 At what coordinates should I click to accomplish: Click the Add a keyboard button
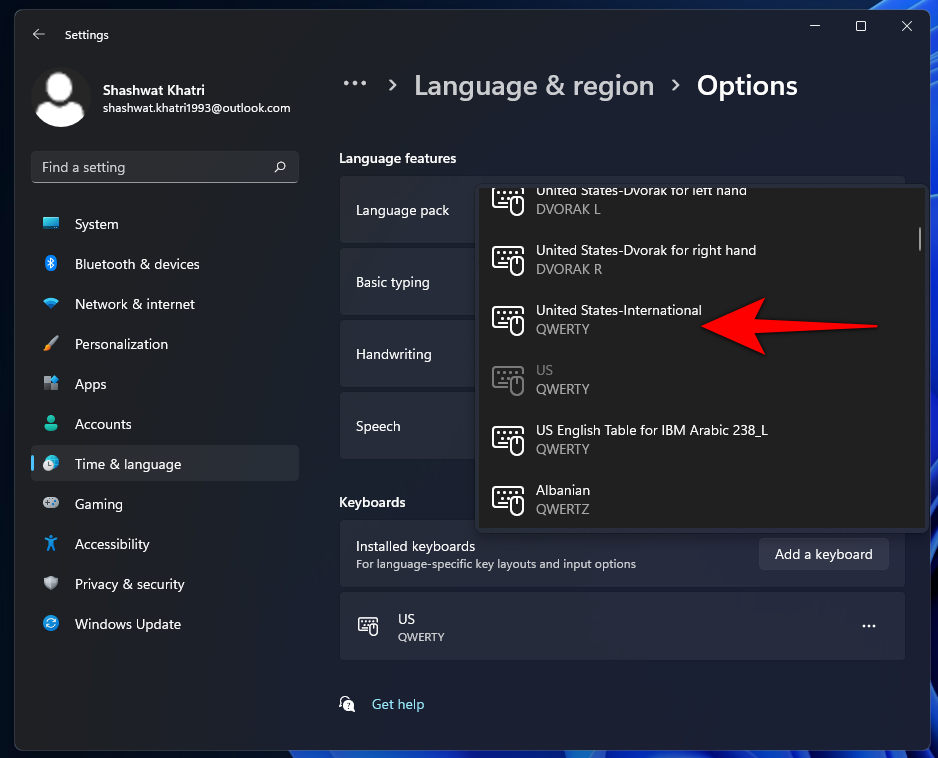pyautogui.click(x=823, y=554)
